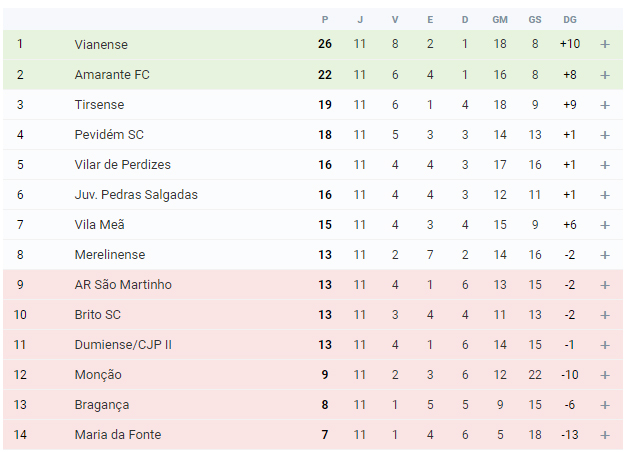Click plus icon for Brito SC

605,315
